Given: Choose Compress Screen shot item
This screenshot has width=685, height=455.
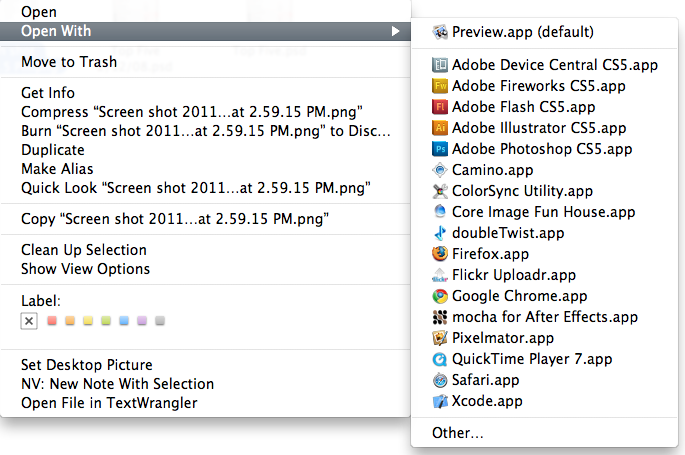Looking at the screenshot, I should (205, 112).
